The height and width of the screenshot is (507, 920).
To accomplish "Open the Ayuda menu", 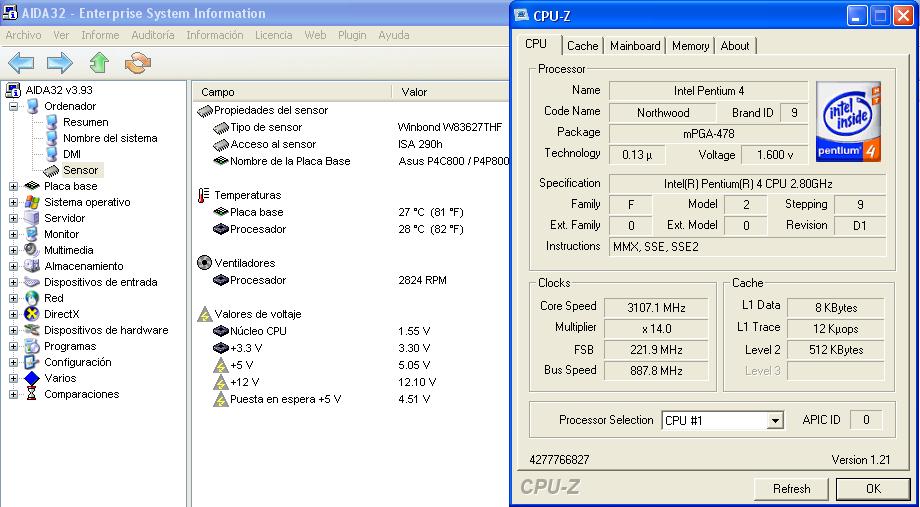I will coord(393,35).
